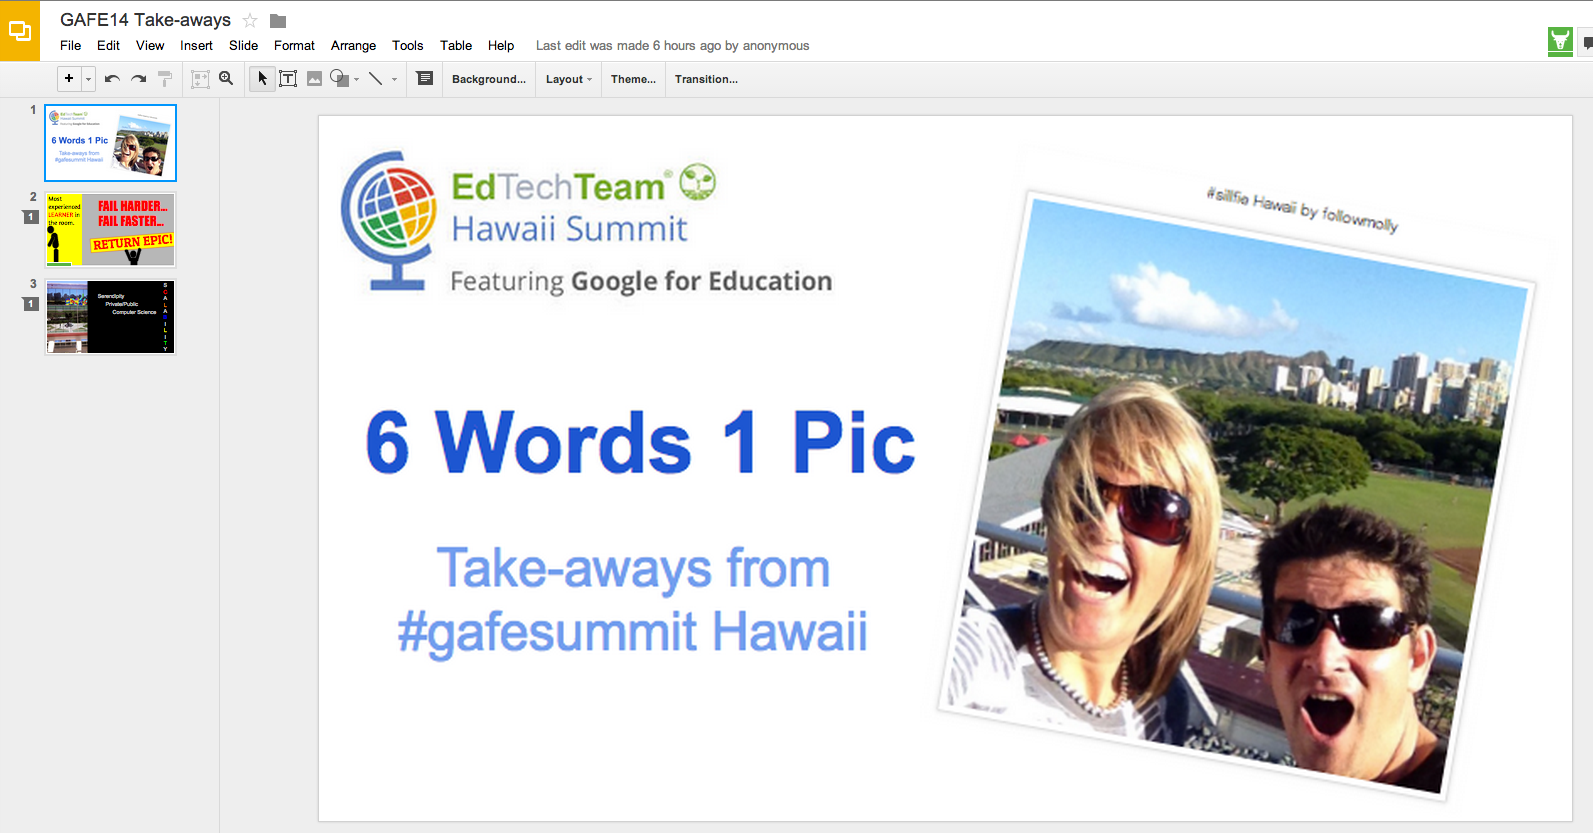Select the tilted selfie photo on slide
Image resolution: width=1593 pixels, height=833 pixels.
coord(1236,495)
